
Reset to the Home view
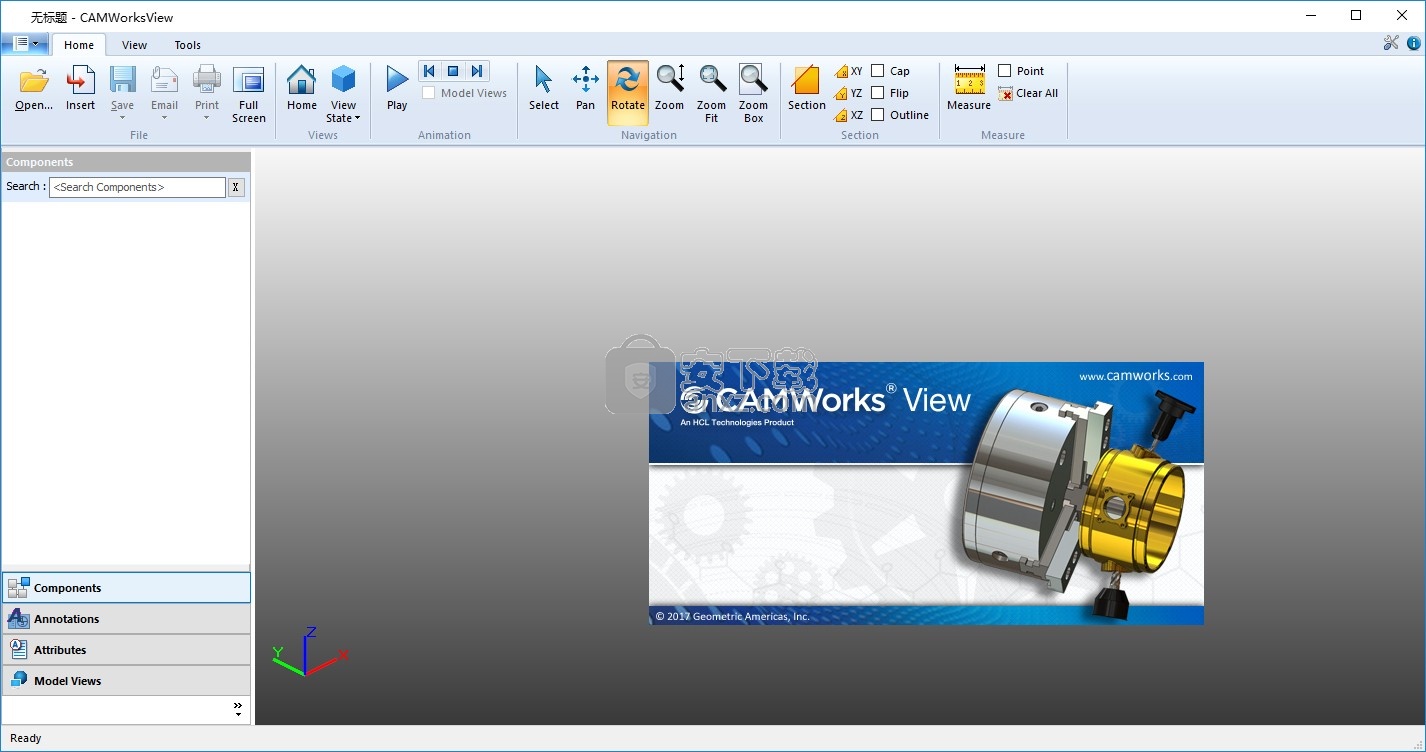tap(301, 88)
